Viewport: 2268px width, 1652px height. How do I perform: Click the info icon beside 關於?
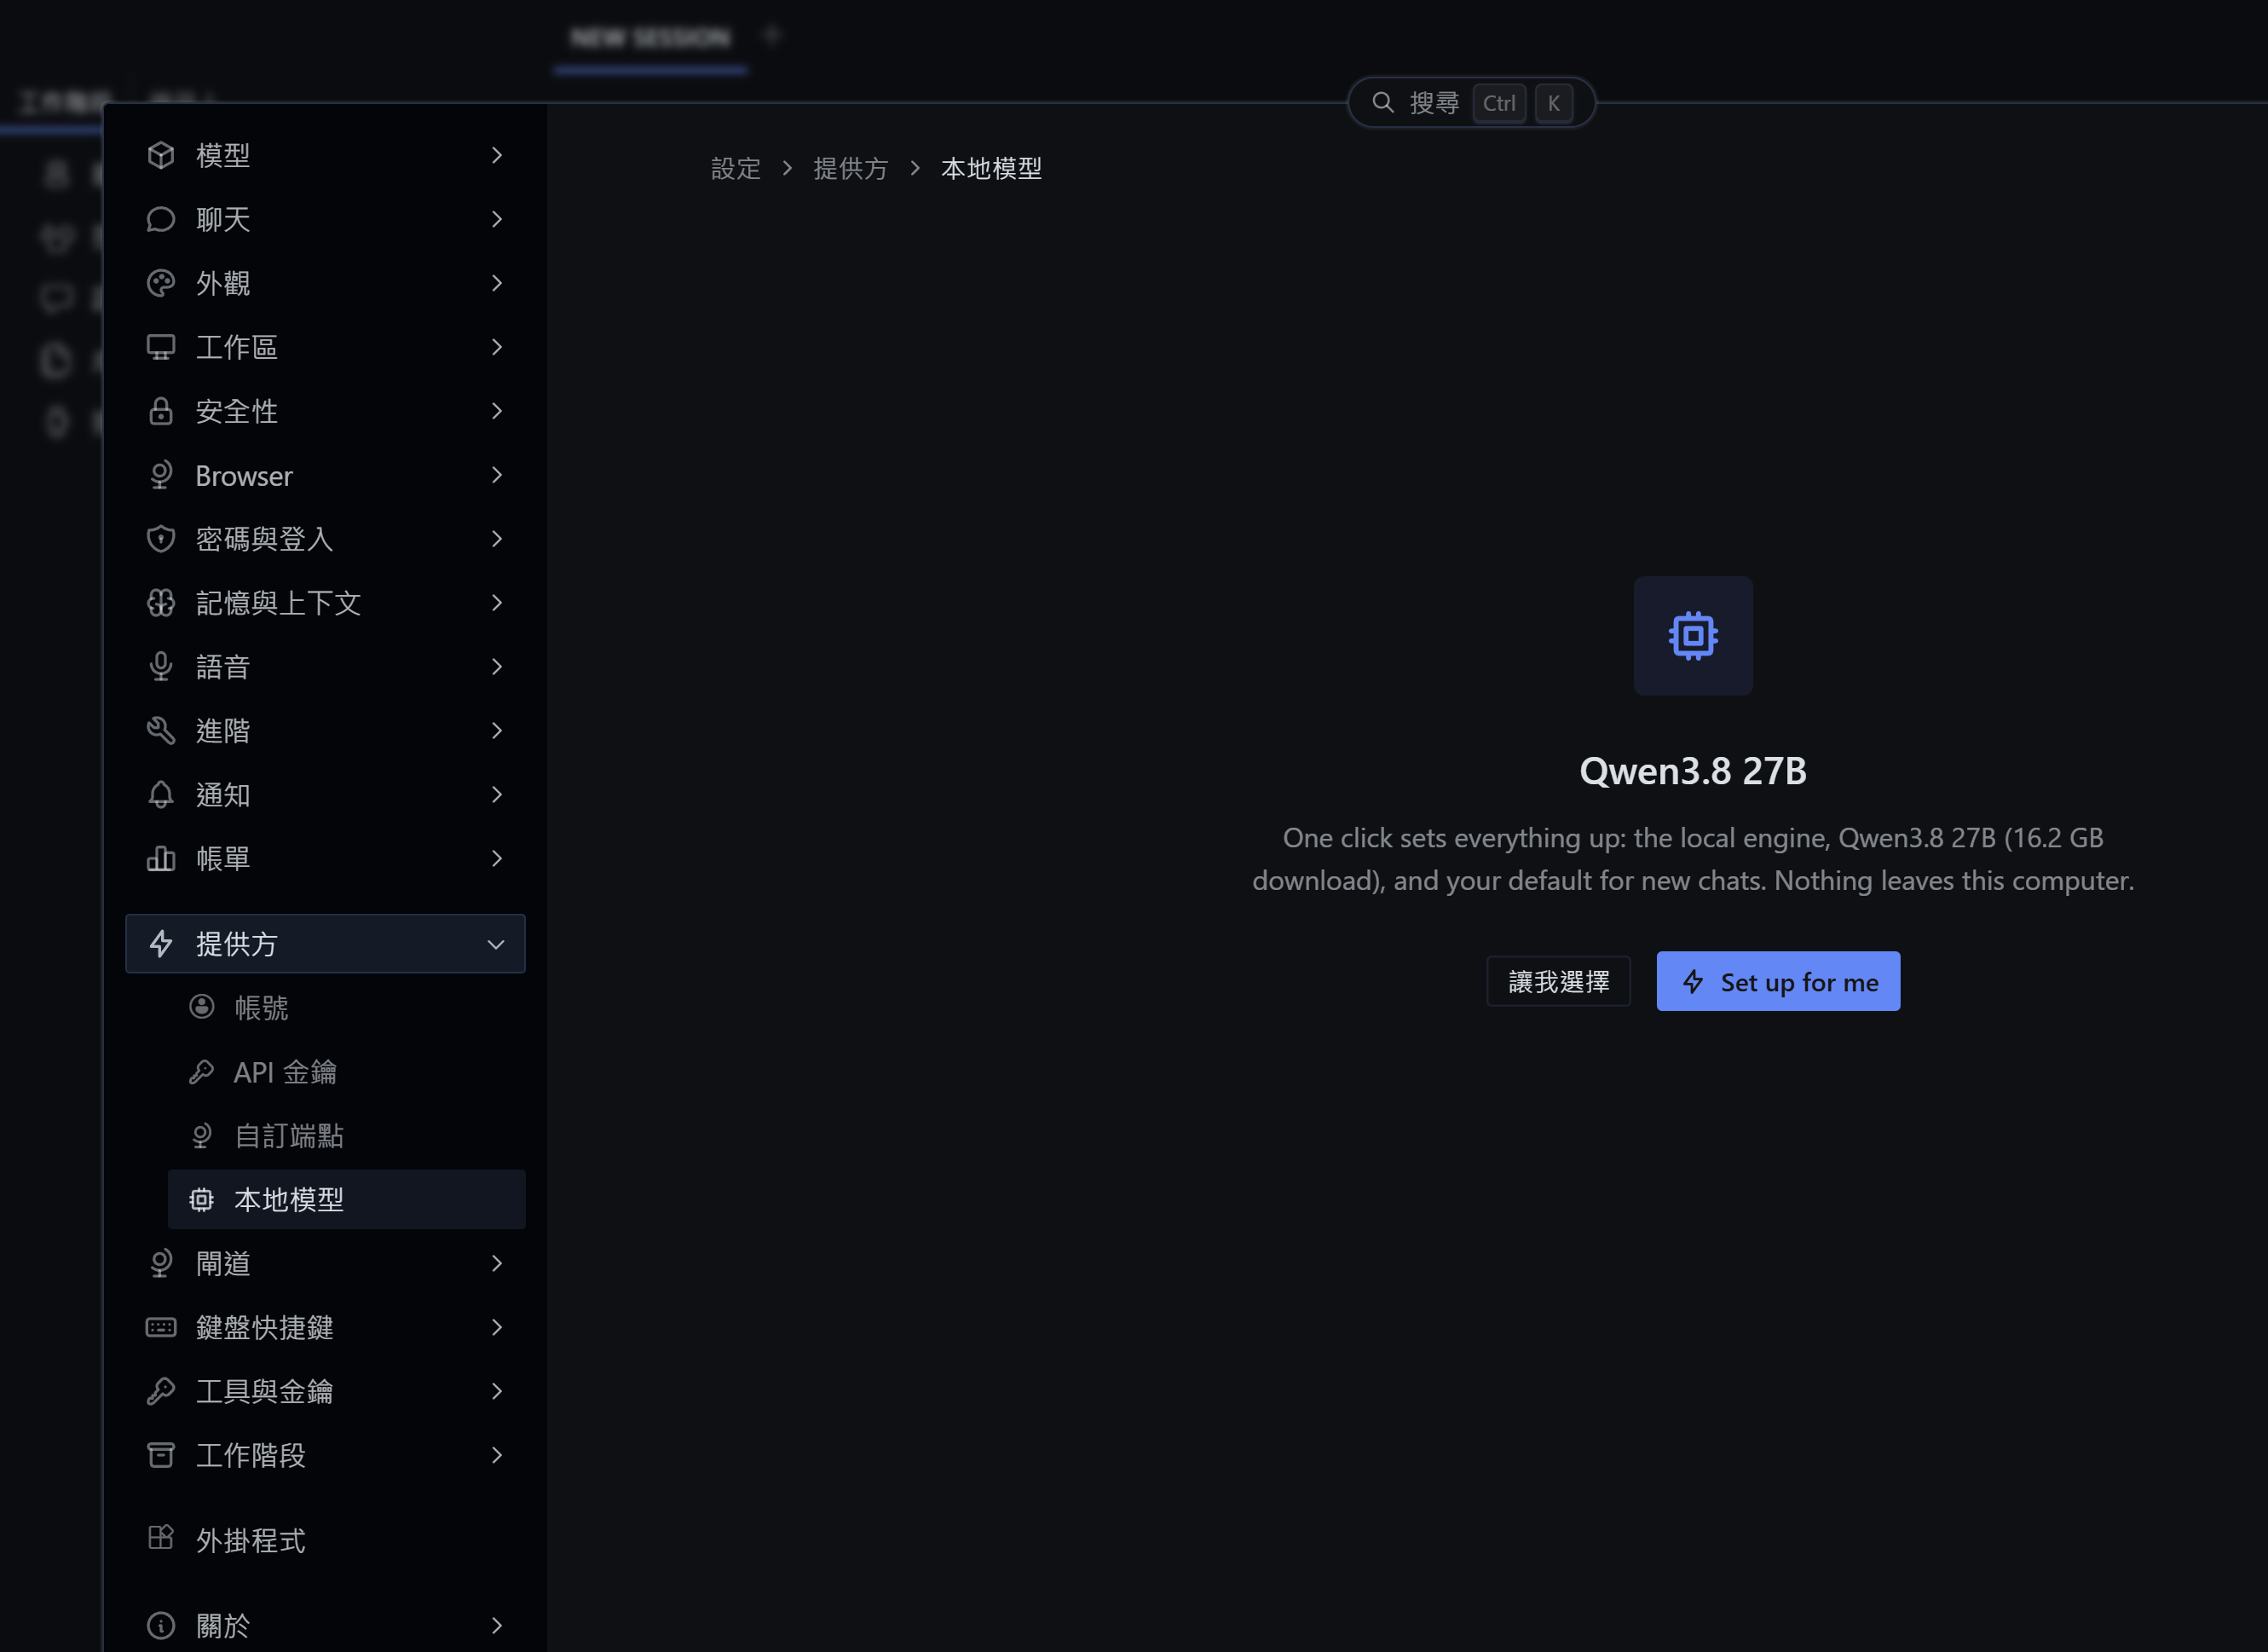pos(161,1625)
